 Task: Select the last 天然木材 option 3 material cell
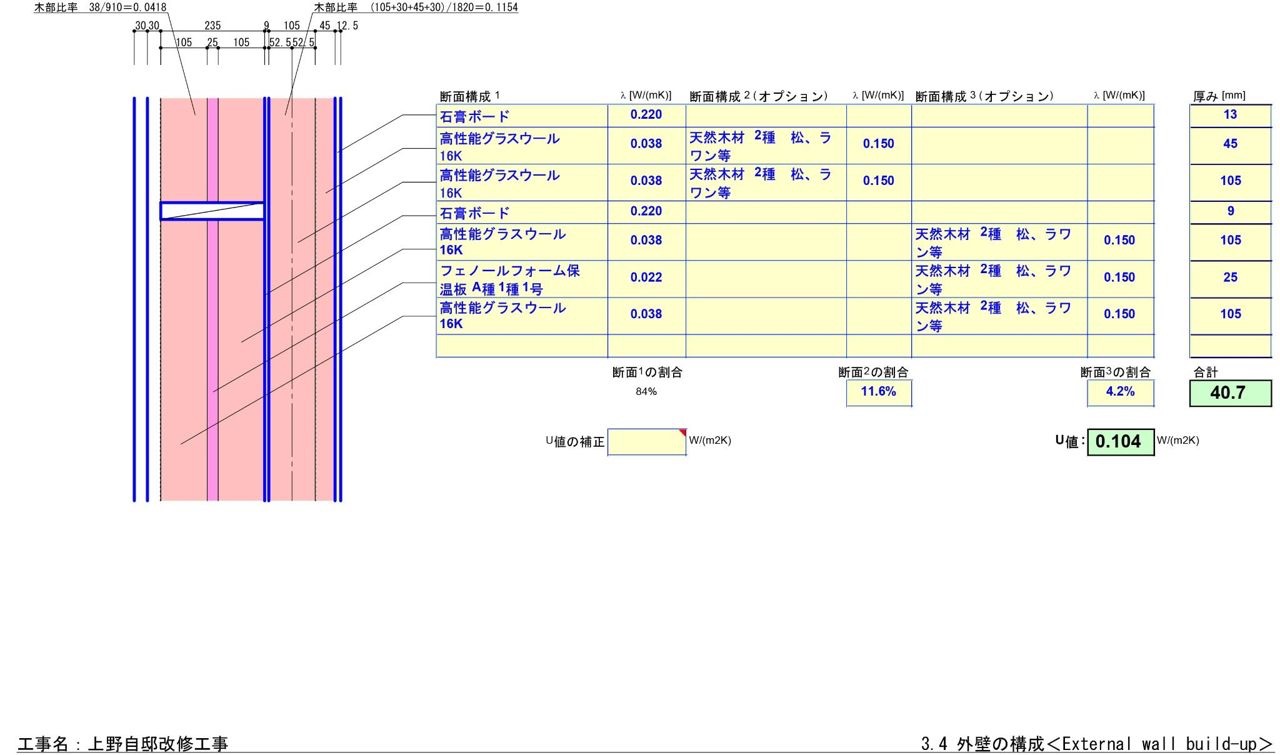pyautogui.click(x=999, y=315)
